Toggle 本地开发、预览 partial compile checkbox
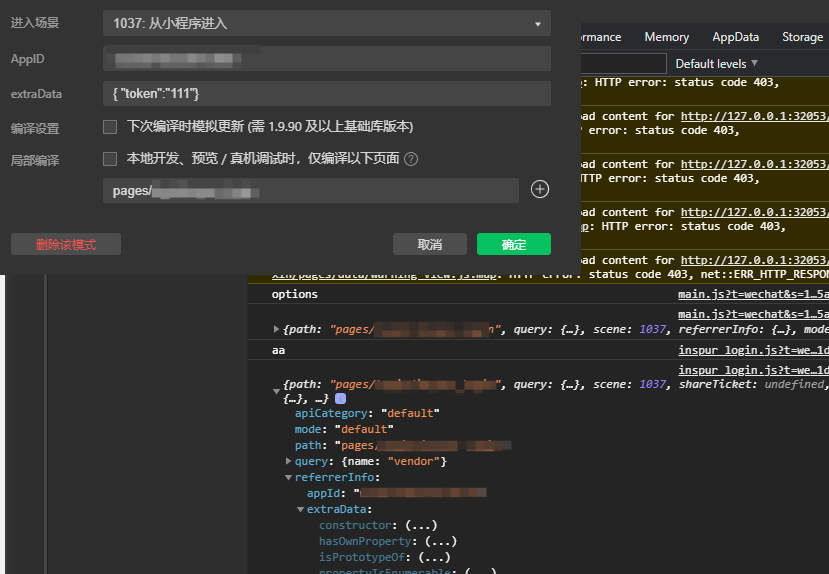Image resolution: width=829 pixels, height=574 pixels. pos(110,159)
